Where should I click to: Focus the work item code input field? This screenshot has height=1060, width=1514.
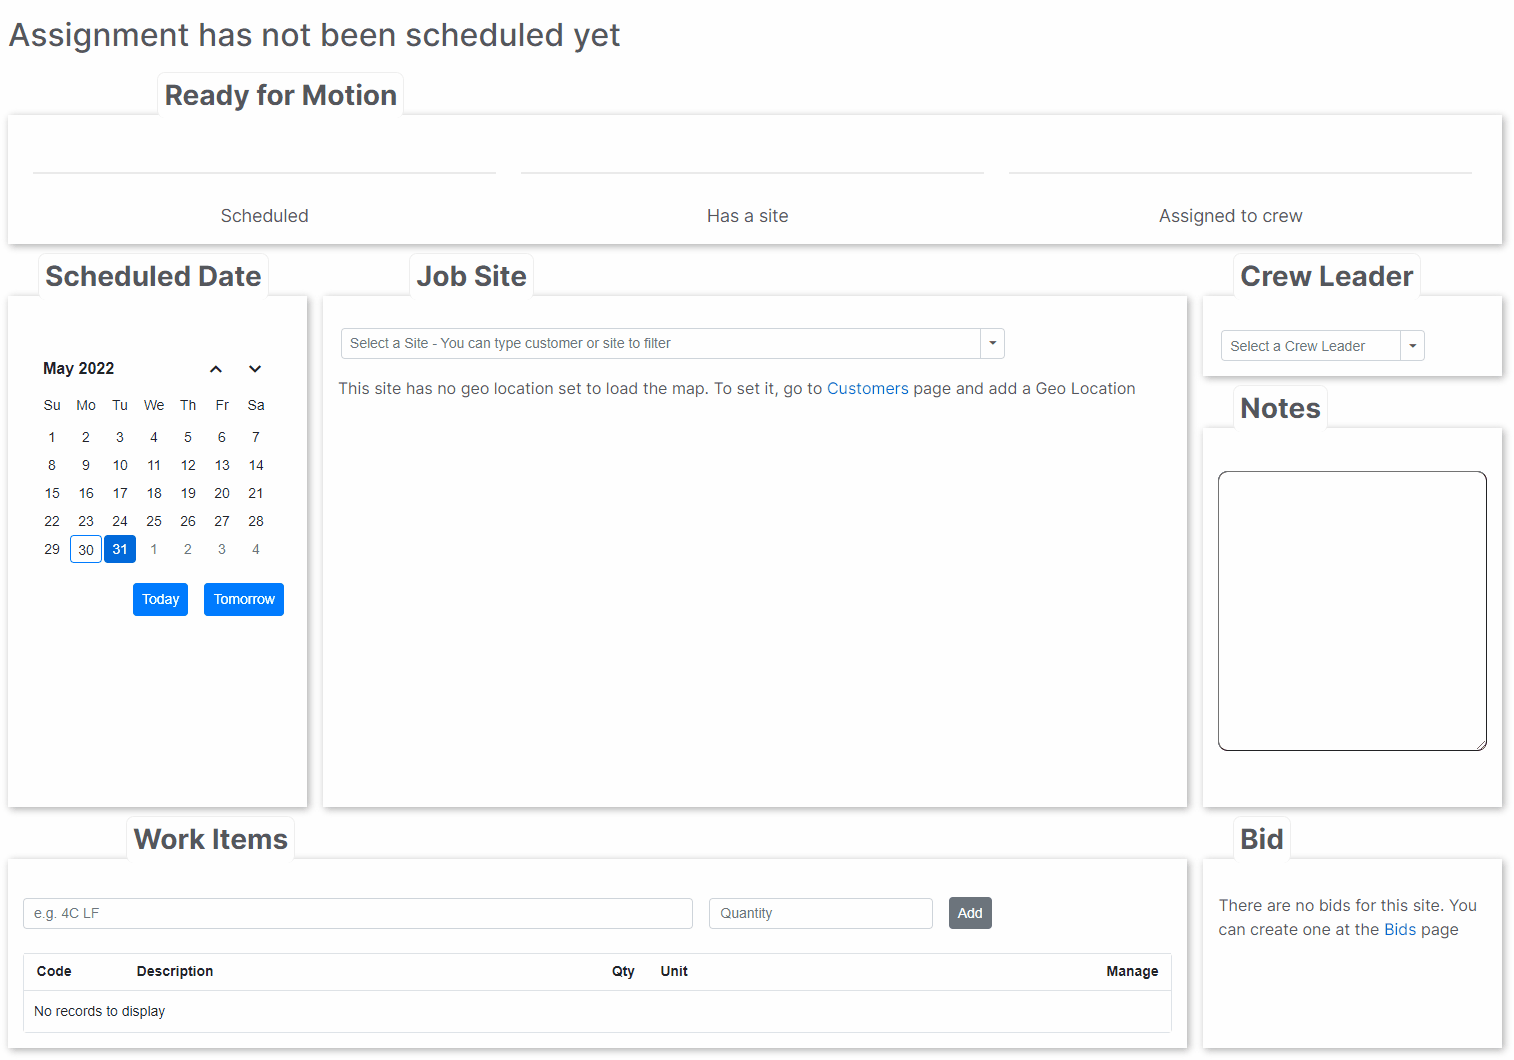358,913
